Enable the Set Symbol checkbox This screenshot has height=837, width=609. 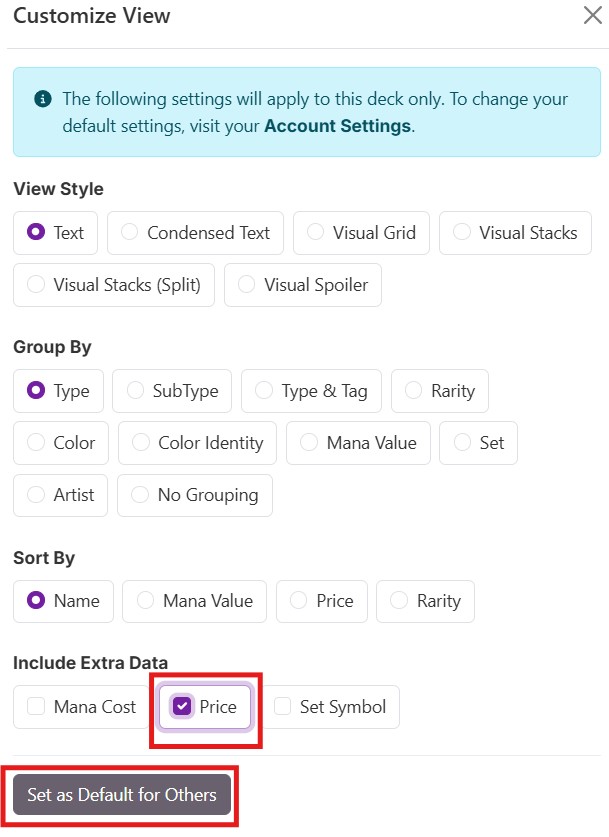click(282, 707)
